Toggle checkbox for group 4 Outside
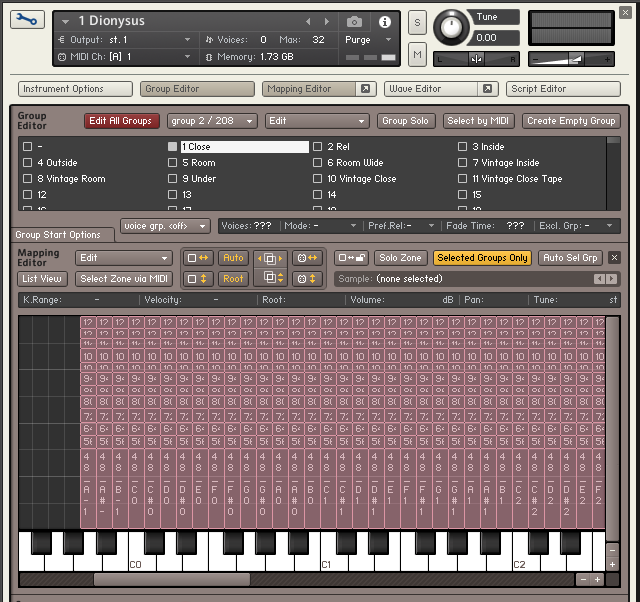Image resolution: width=640 pixels, height=602 pixels. [x=27, y=162]
